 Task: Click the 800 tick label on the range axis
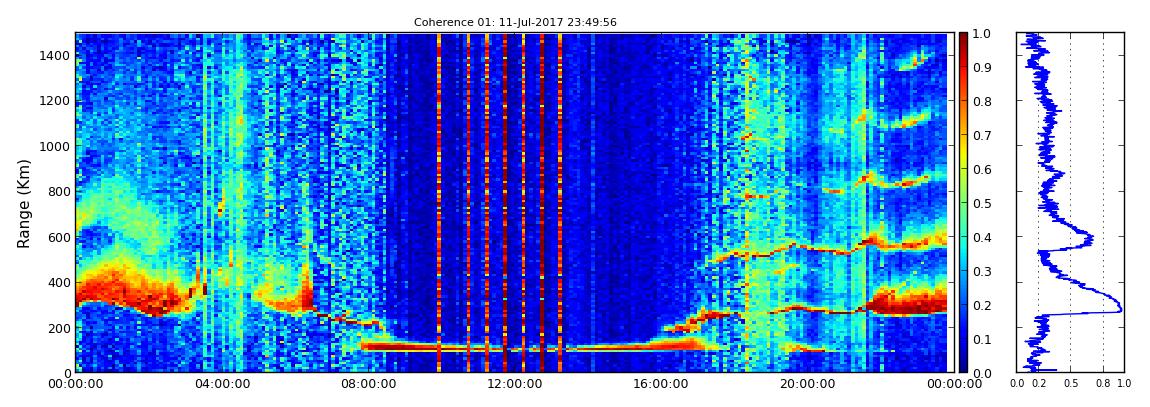pyautogui.click(x=59, y=192)
